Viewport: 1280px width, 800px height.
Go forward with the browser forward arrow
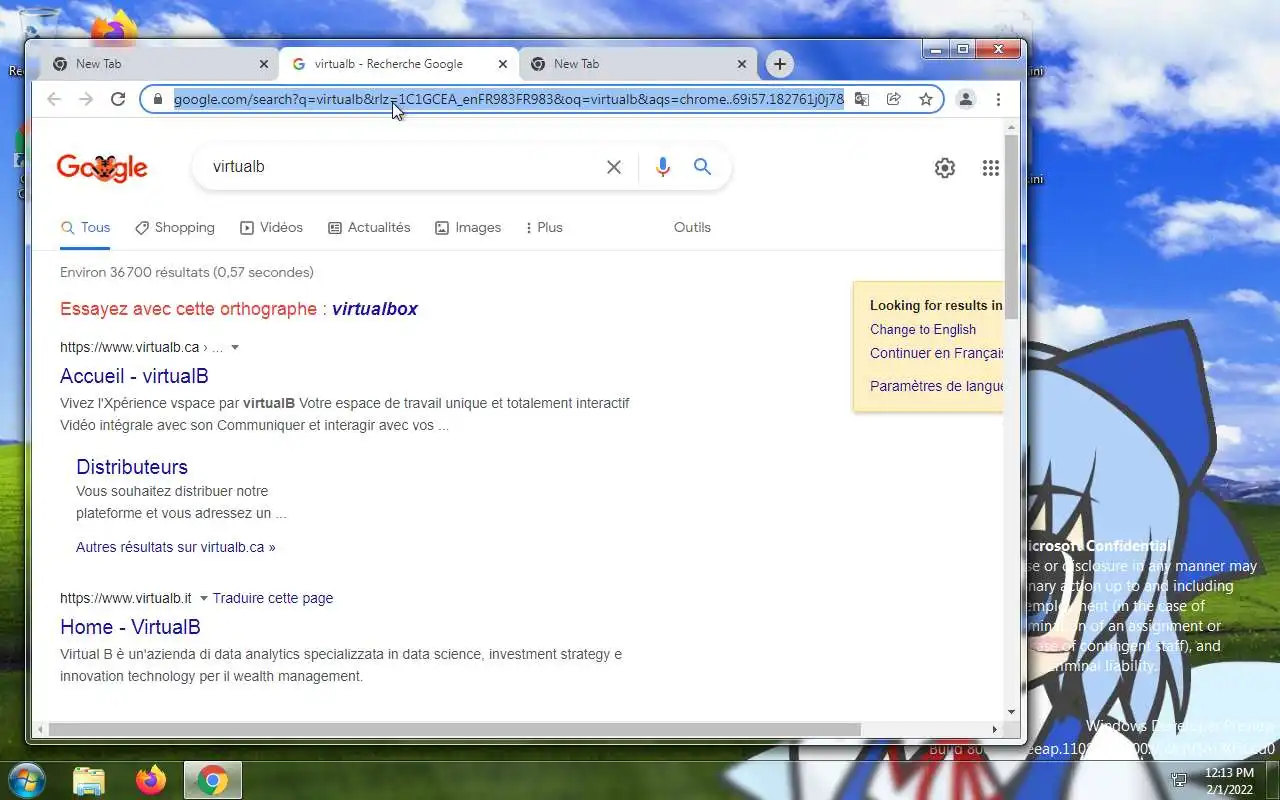tap(86, 99)
